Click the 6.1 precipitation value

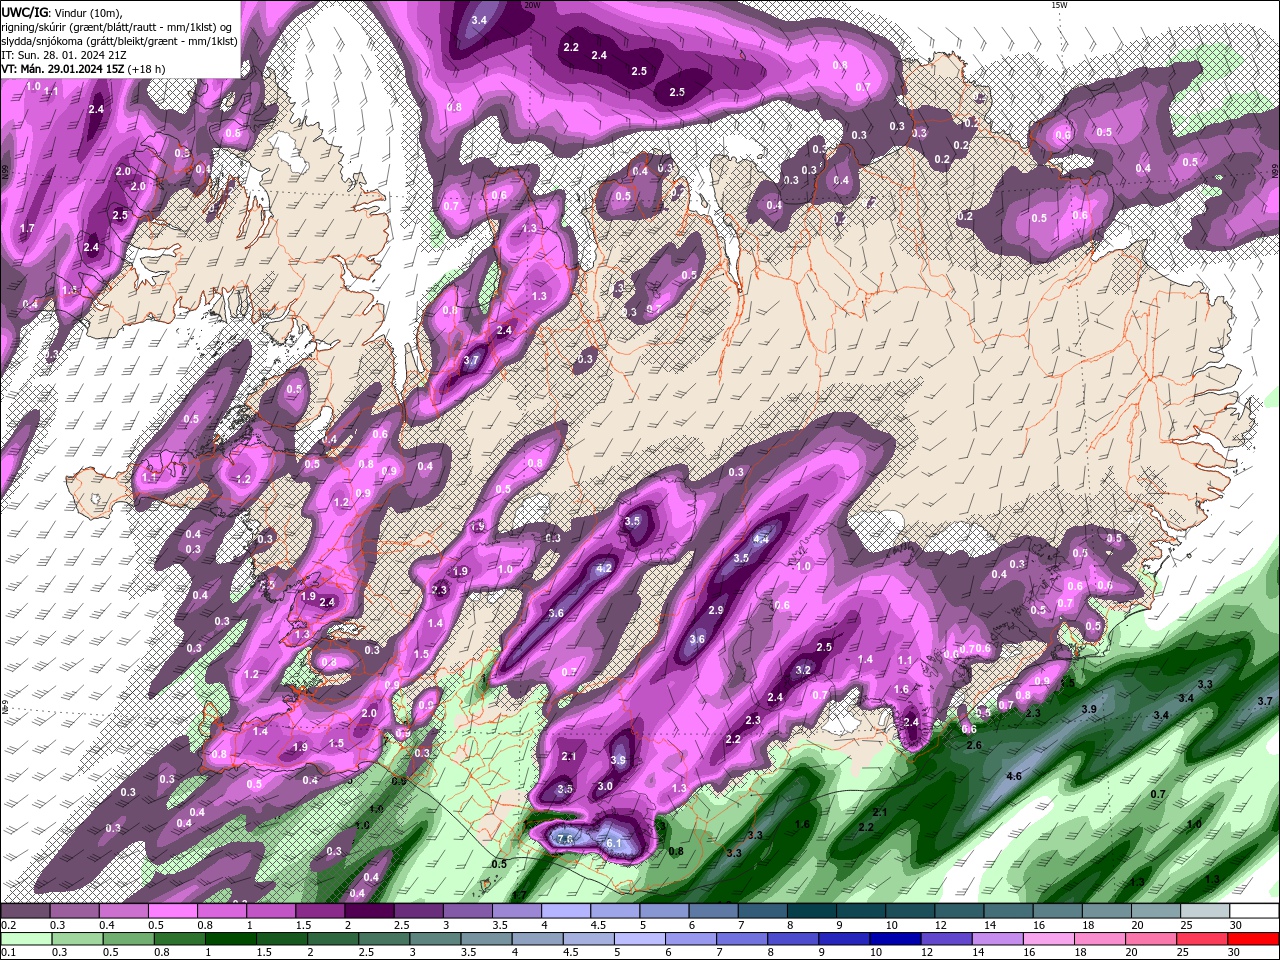(614, 843)
